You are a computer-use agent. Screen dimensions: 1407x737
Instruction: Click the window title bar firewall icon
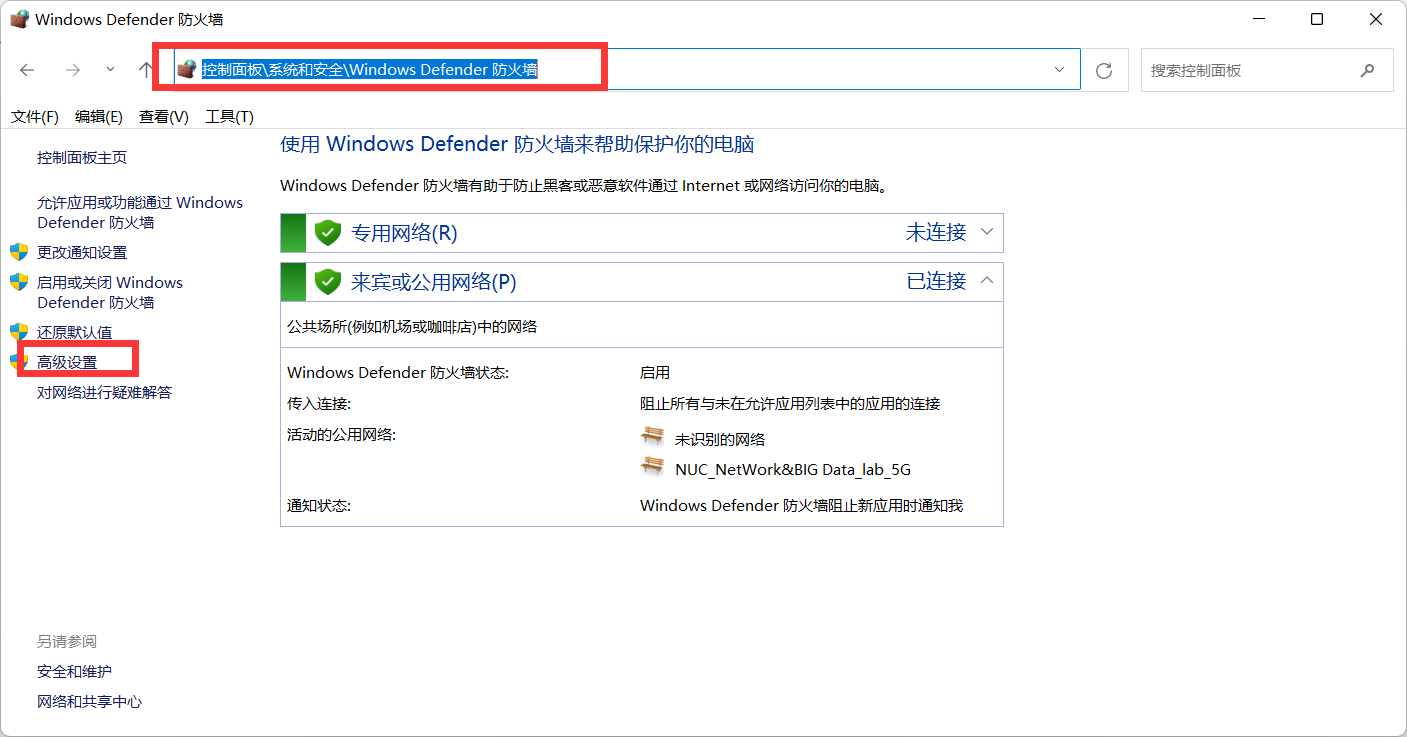pos(19,19)
